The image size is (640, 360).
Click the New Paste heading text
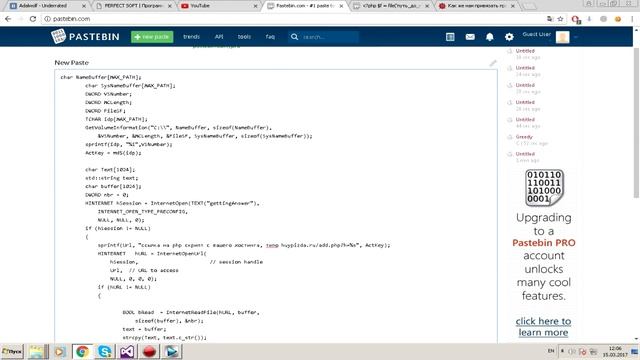pyautogui.click(x=71, y=62)
